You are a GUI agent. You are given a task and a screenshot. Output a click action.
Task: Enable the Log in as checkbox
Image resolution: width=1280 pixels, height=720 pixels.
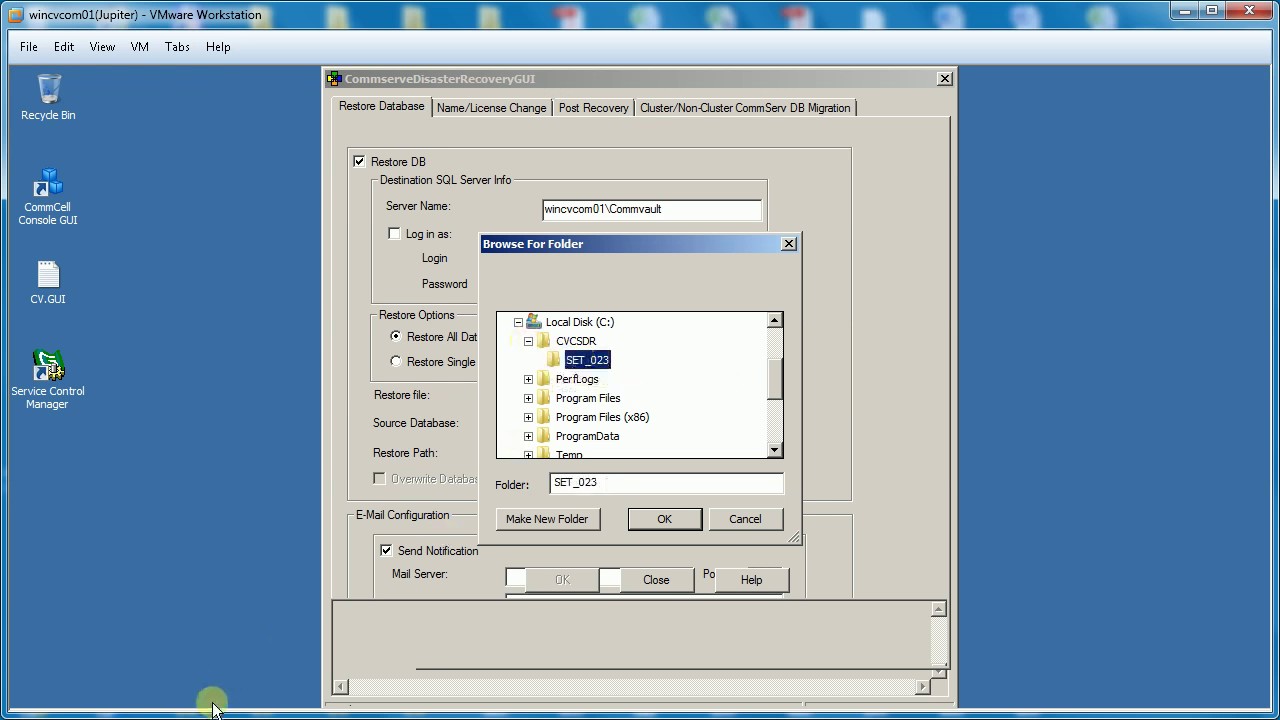[x=394, y=233]
